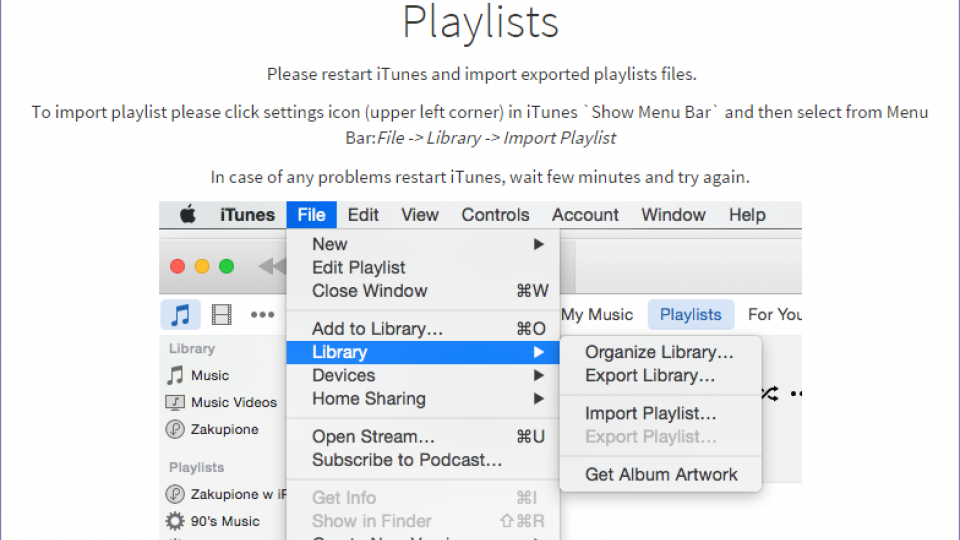Open the Edit menu
960x540 pixels.
pyautogui.click(x=363, y=215)
